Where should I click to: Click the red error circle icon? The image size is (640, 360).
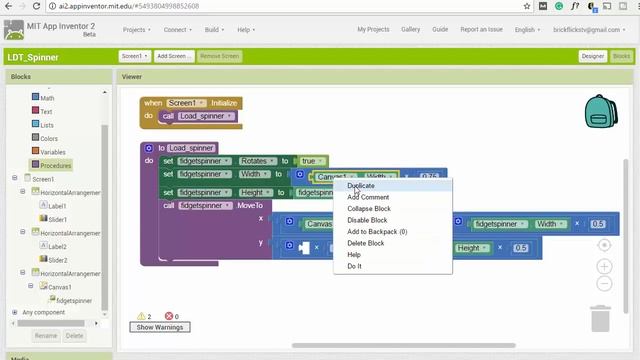[169, 316]
